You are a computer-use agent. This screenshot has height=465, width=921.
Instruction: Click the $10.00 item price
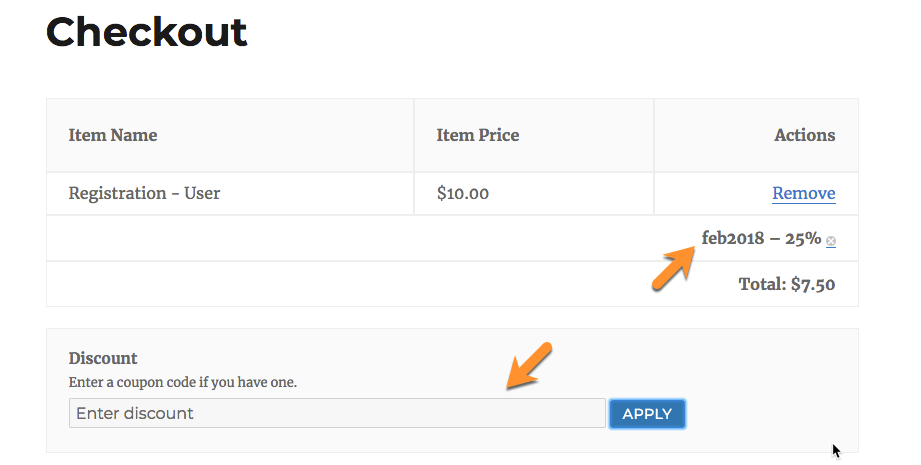463,194
